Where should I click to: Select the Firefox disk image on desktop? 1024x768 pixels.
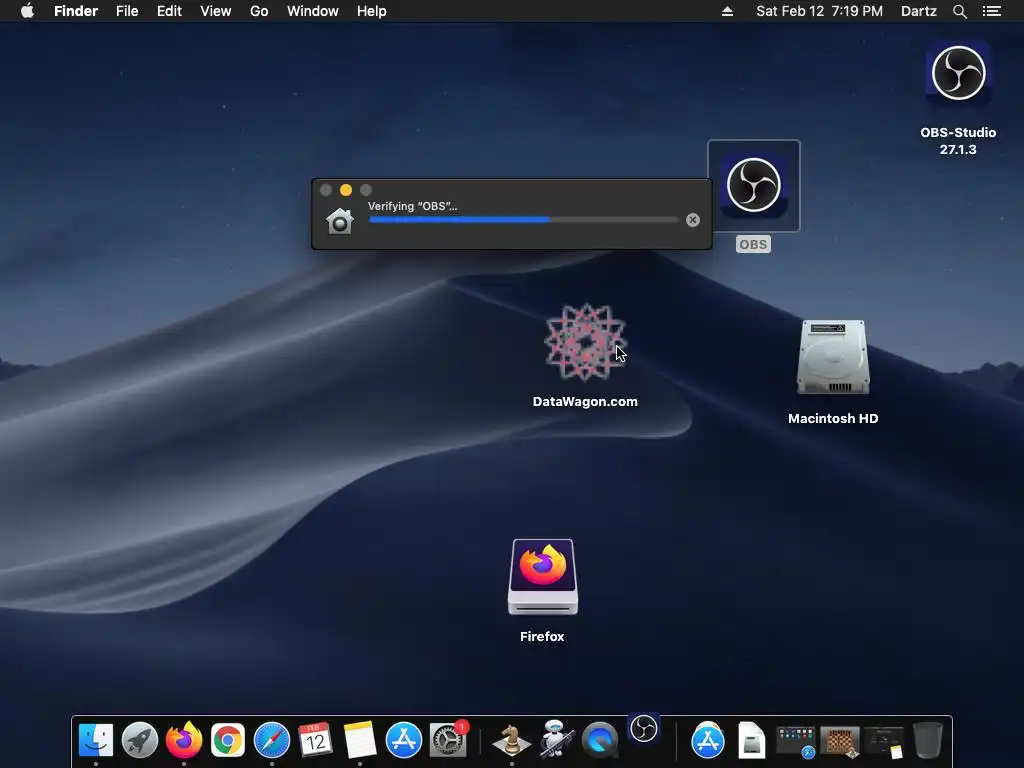click(x=543, y=577)
